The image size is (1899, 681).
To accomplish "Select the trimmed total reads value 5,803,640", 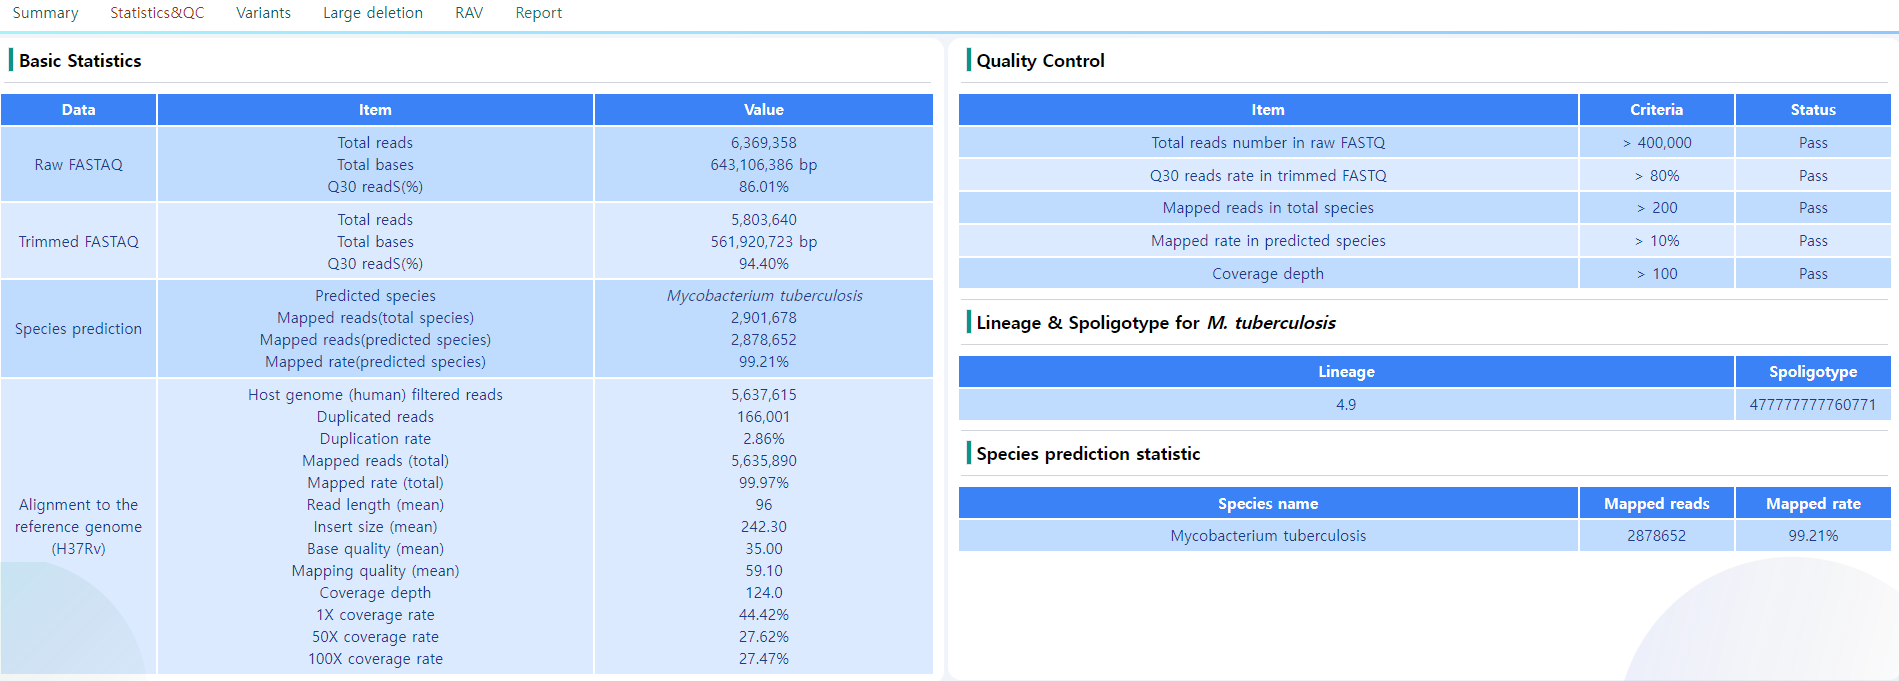I will [764, 220].
